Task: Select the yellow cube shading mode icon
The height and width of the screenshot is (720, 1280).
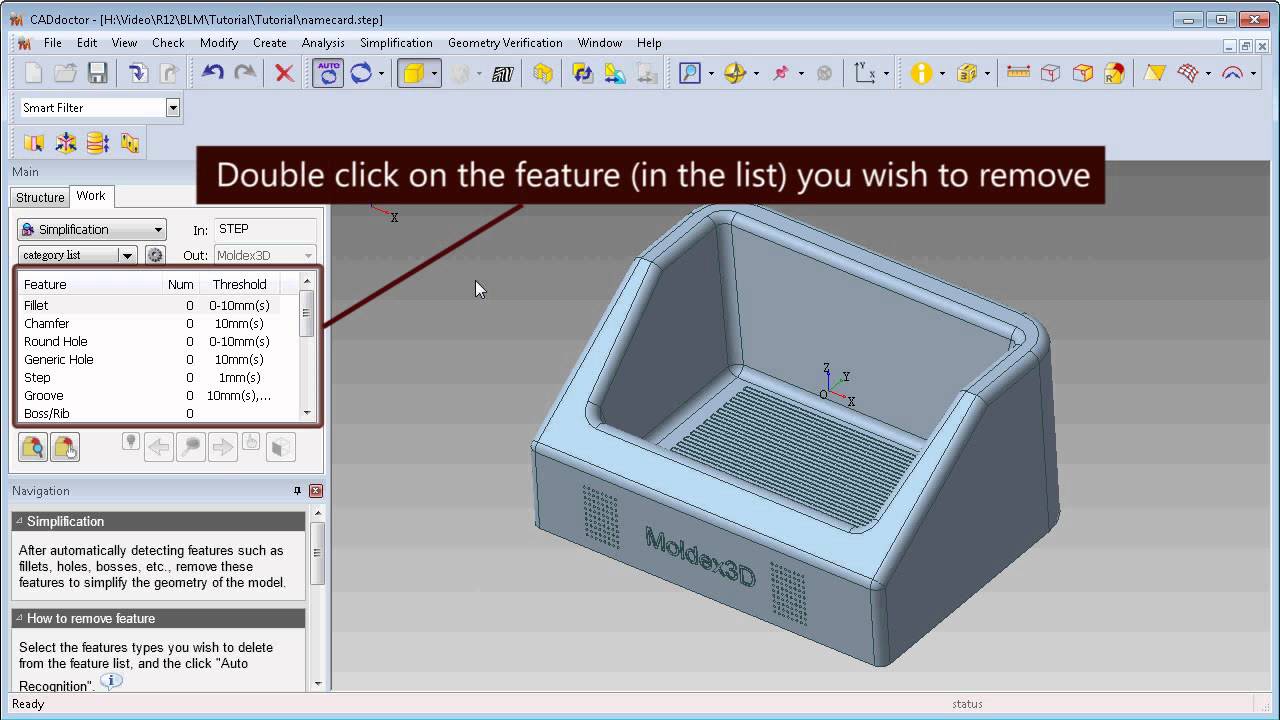Action: (x=413, y=73)
